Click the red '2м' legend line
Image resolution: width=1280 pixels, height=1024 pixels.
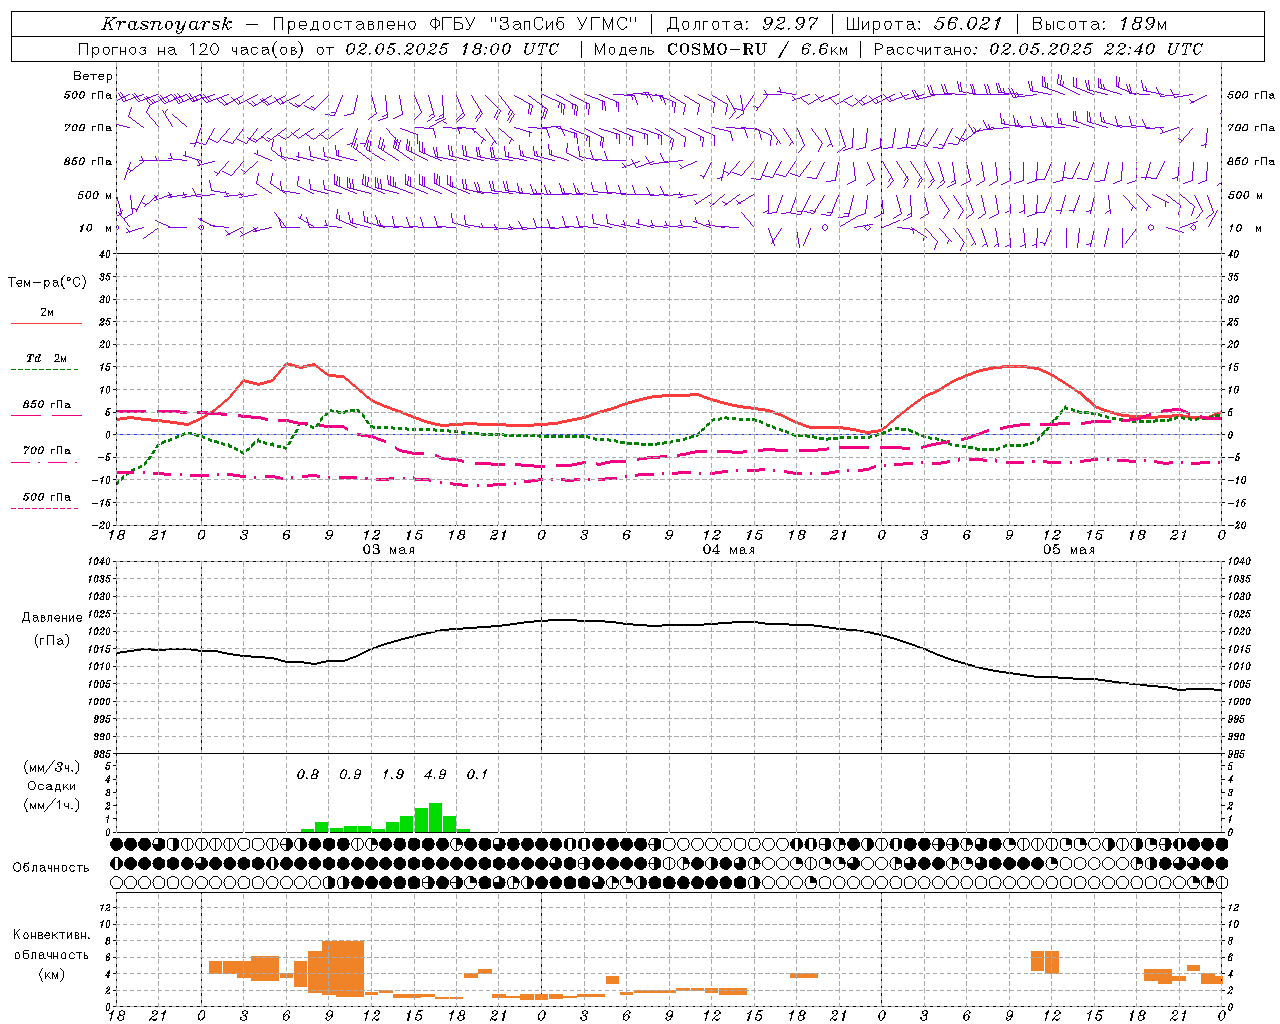(x=46, y=323)
